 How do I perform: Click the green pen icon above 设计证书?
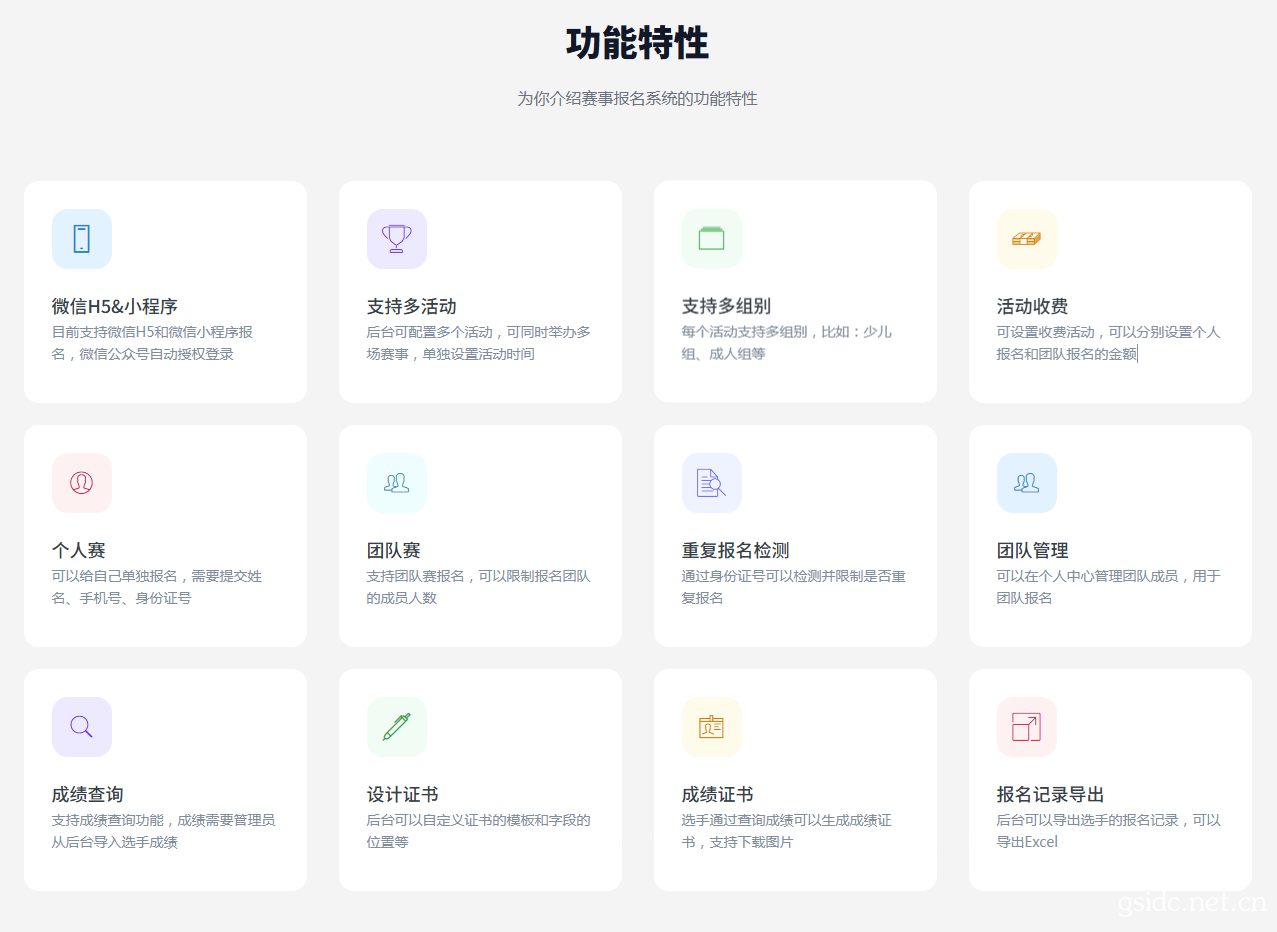(x=397, y=727)
